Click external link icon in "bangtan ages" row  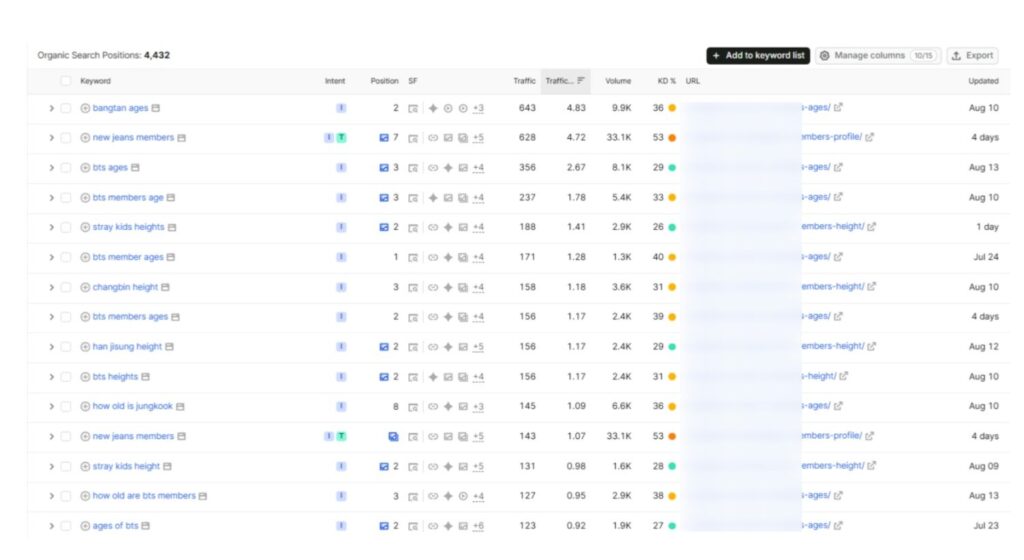839,108
